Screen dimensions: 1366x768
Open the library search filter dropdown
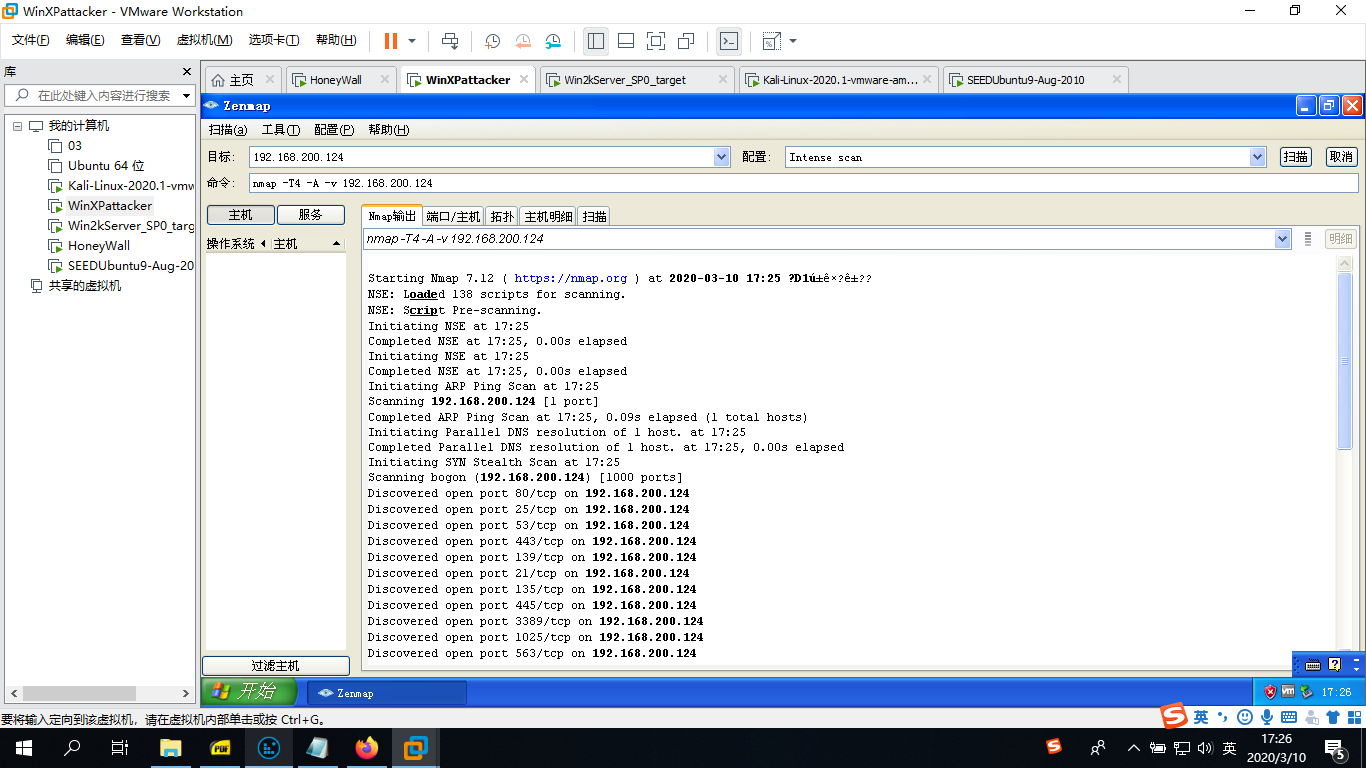click(186, 96)
